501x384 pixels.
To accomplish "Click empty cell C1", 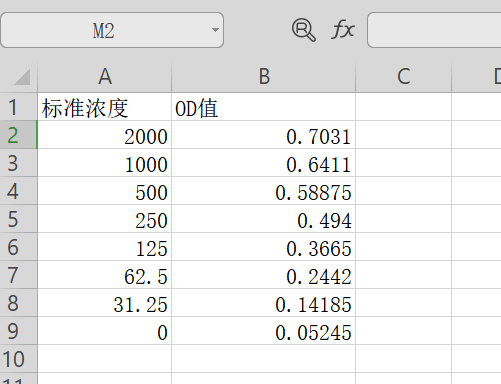I will (x=404, y=107).
